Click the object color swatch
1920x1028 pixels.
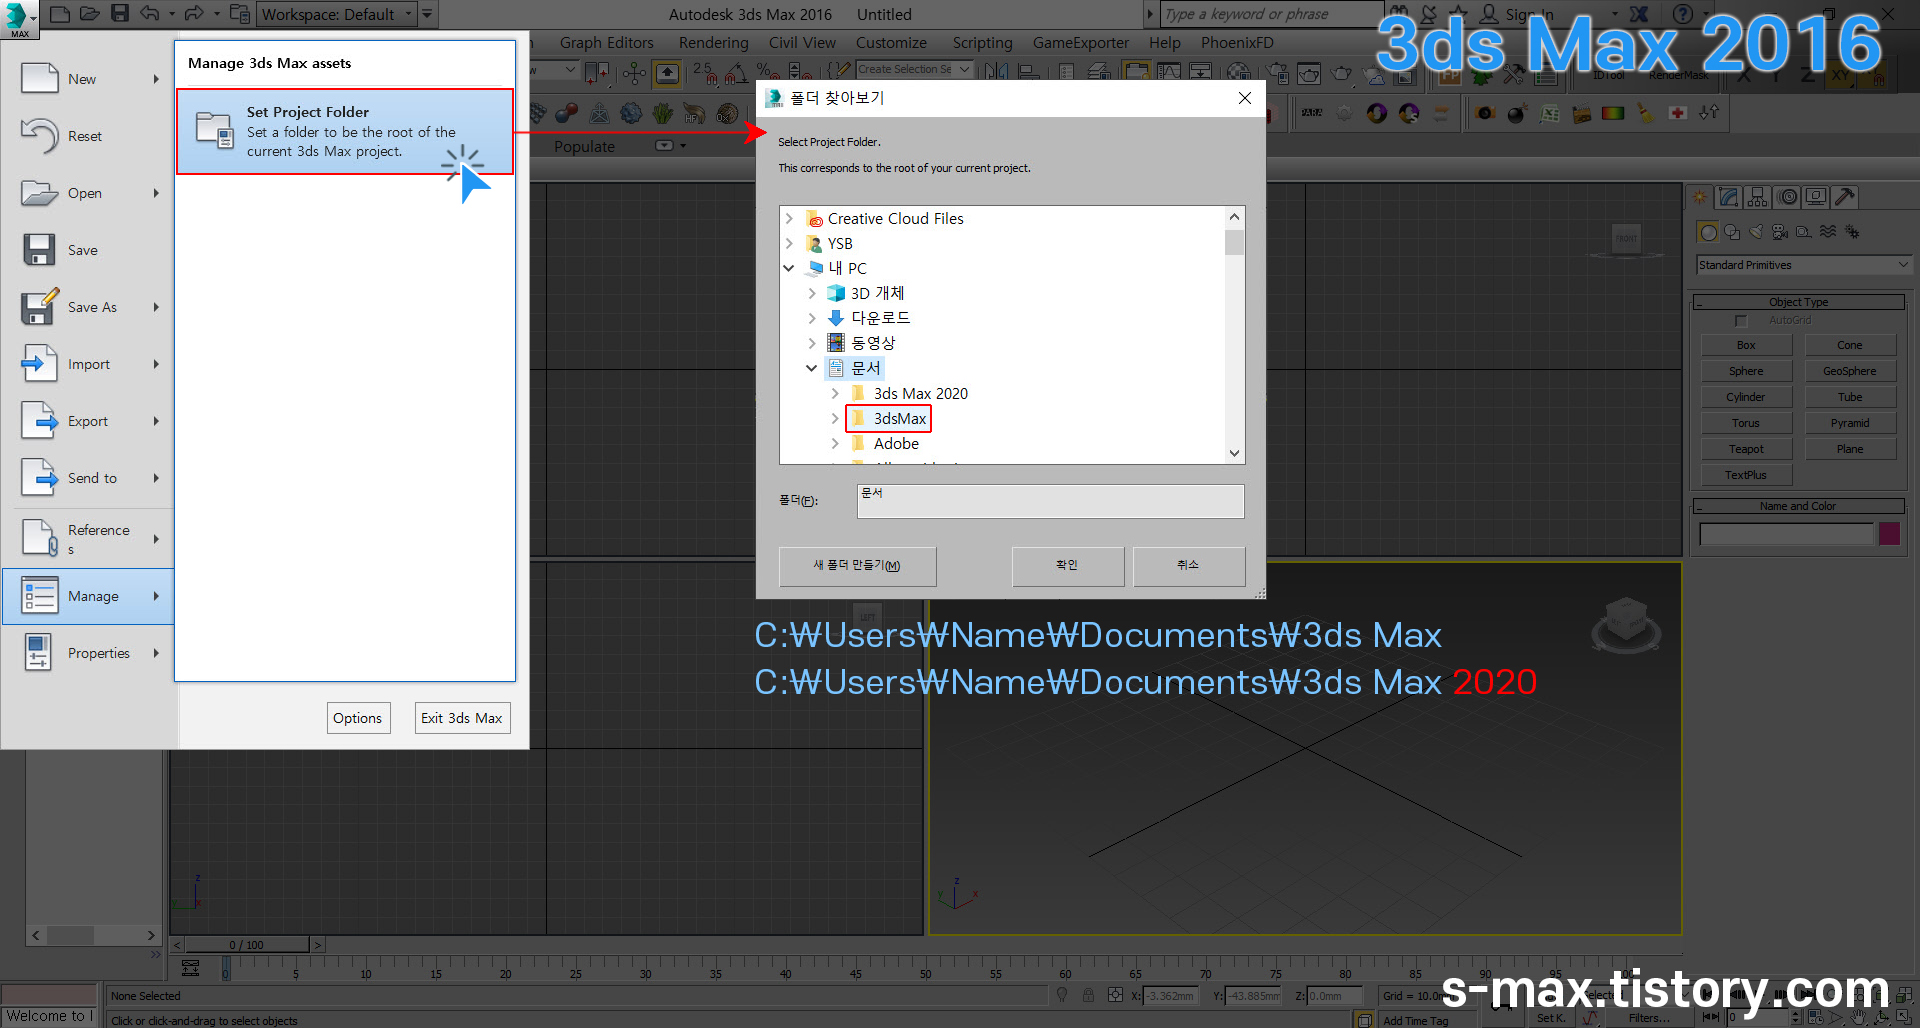coord(1889,533)
